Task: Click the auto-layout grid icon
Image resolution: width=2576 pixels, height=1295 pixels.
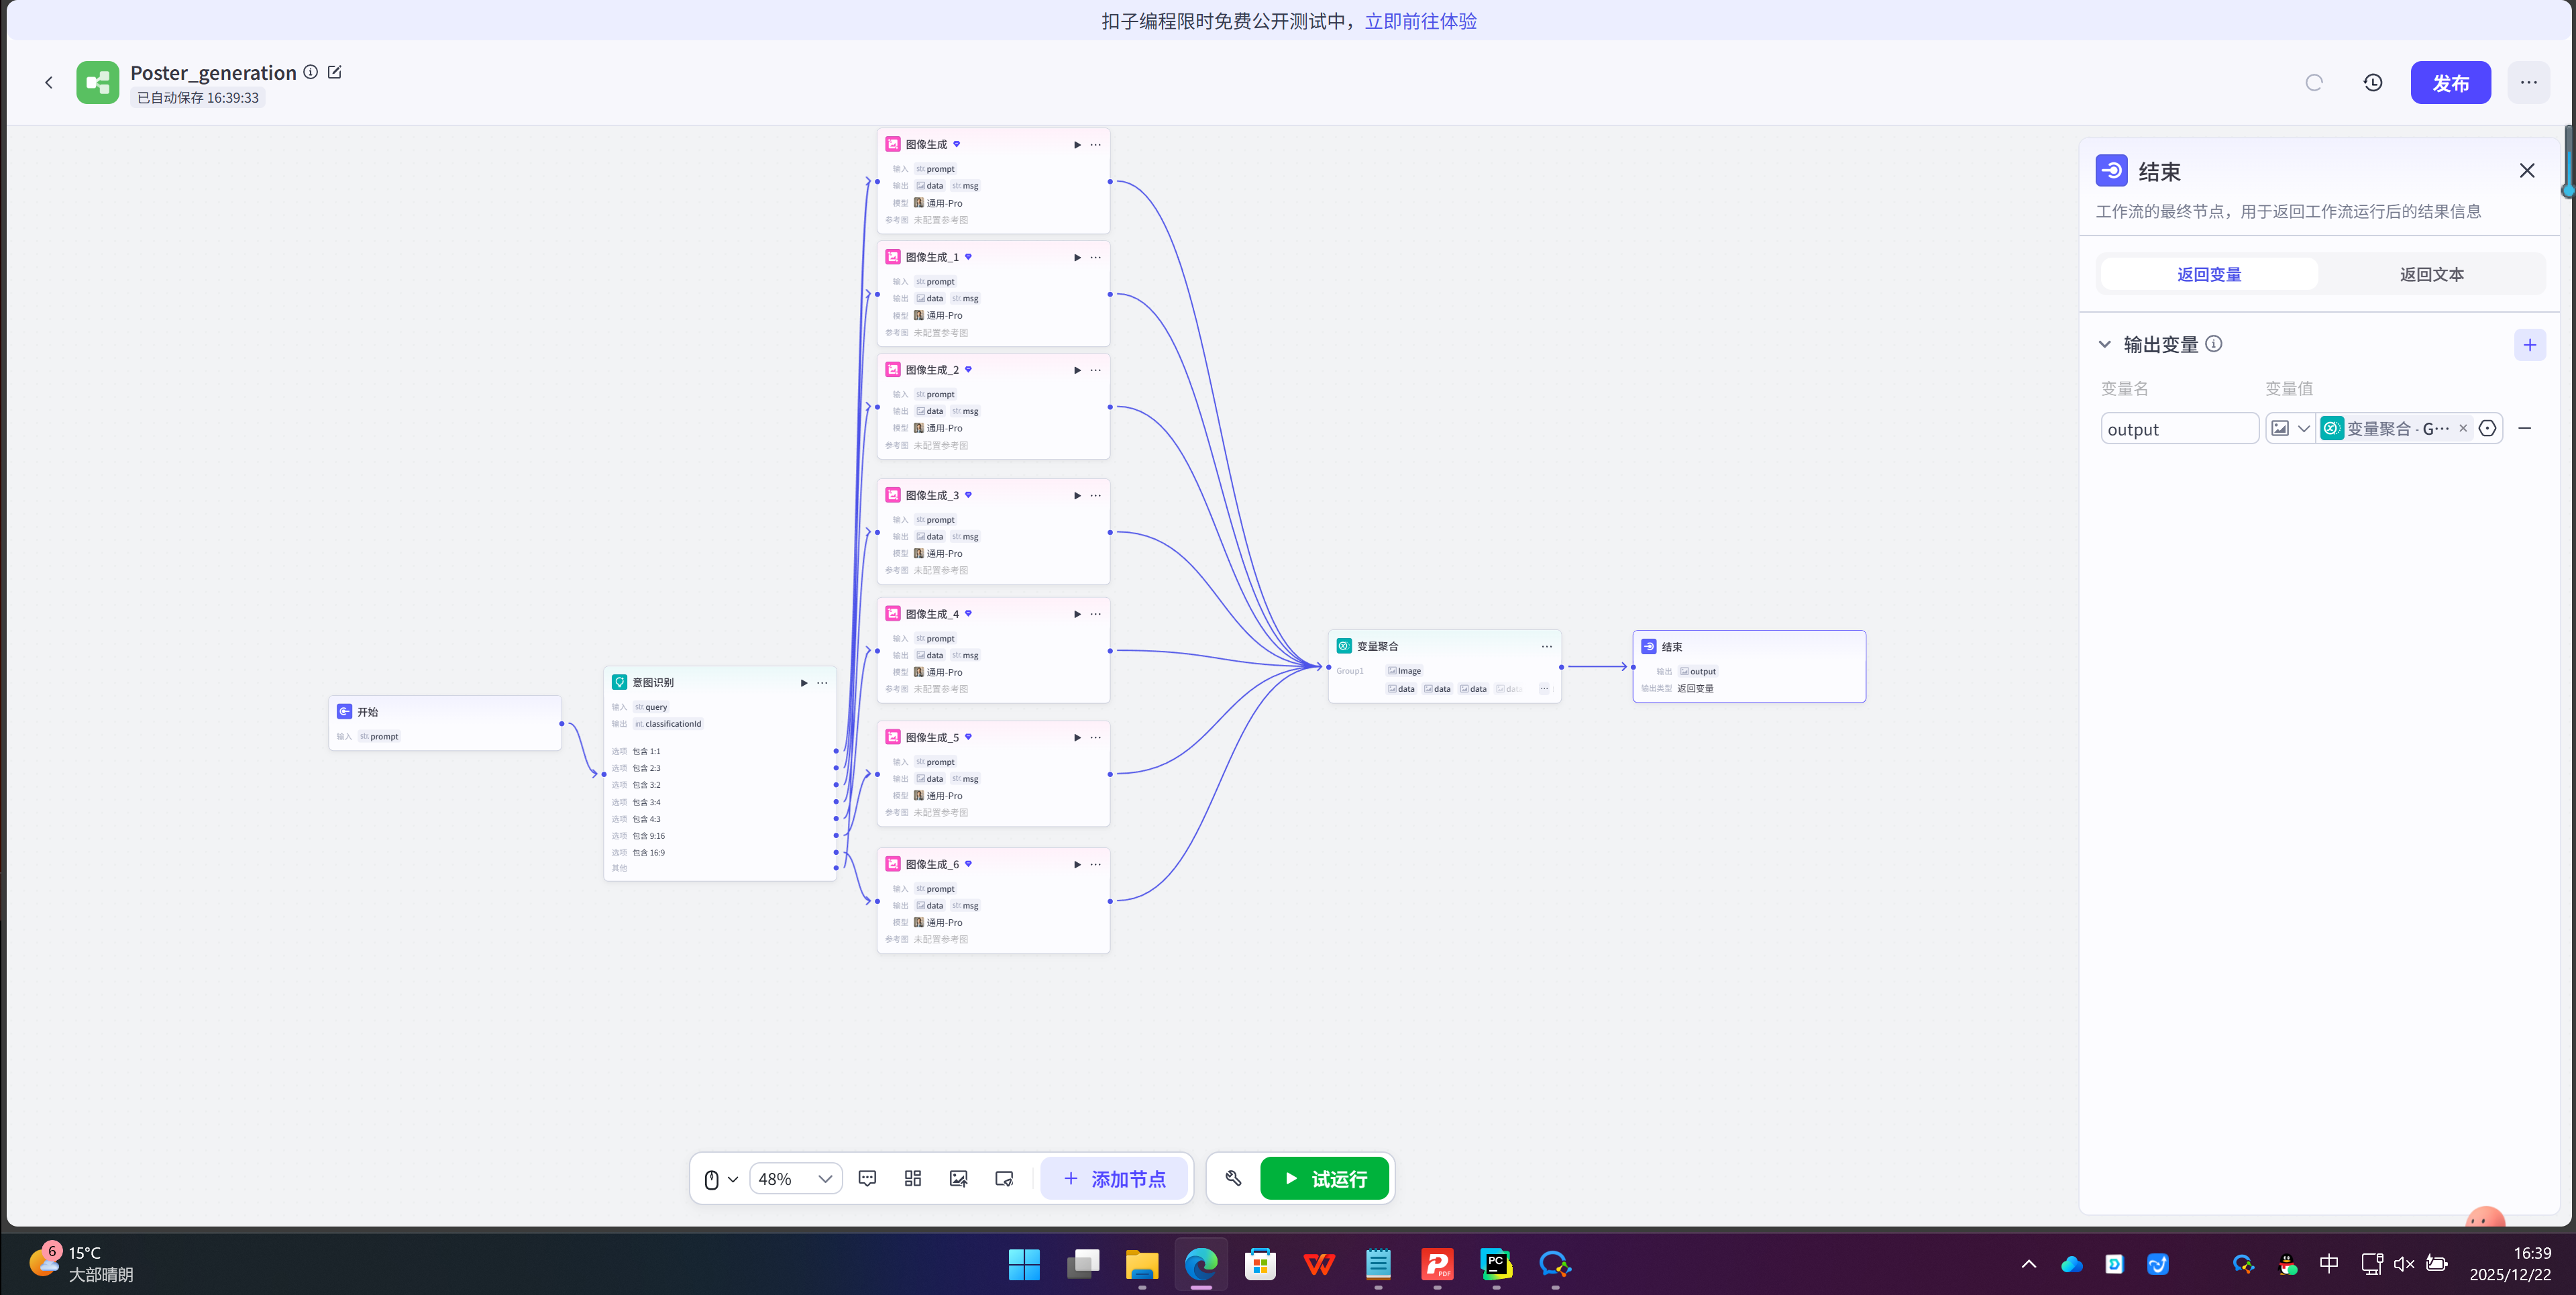Action: (x=912, y=1178)
